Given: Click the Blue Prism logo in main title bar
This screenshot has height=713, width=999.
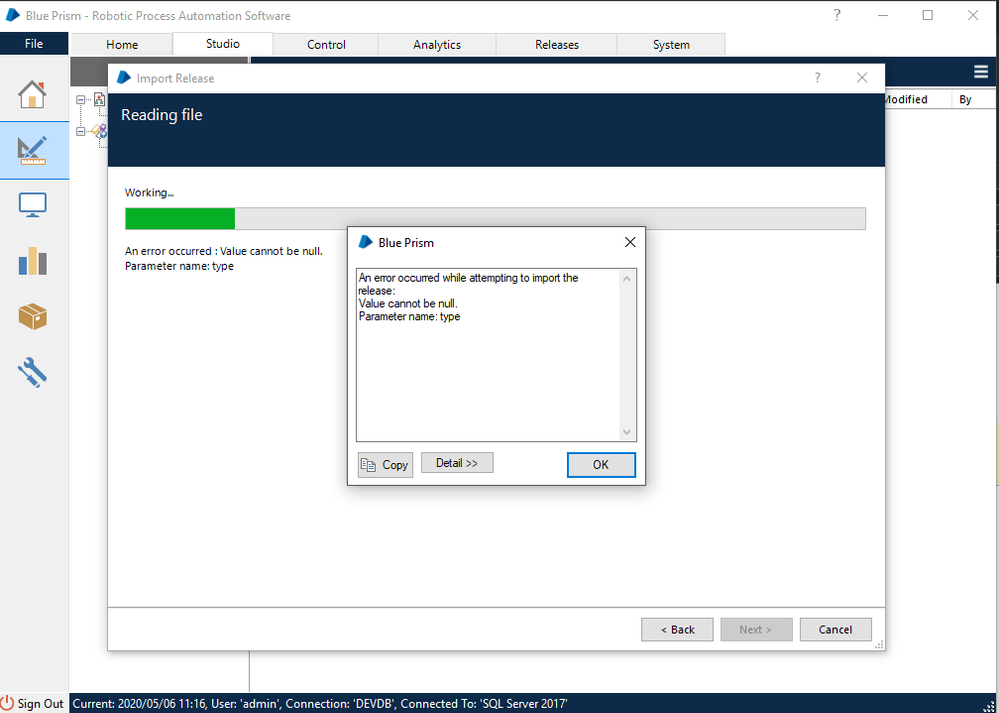Looking at the screenshot, I should coord(13,15).
